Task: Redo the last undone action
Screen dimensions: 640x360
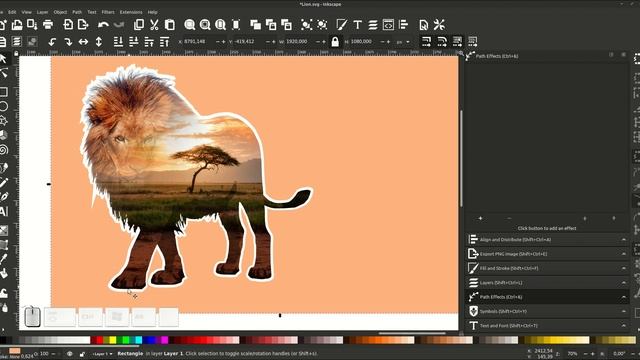Action: 119,24
